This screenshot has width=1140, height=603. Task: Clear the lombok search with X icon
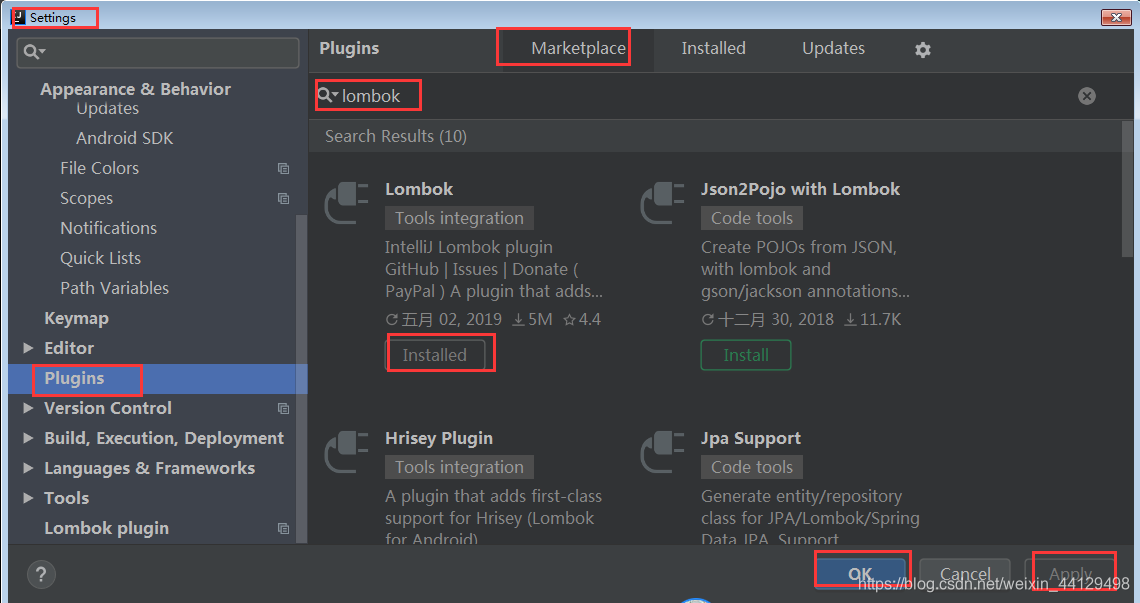click(1087, 96)
